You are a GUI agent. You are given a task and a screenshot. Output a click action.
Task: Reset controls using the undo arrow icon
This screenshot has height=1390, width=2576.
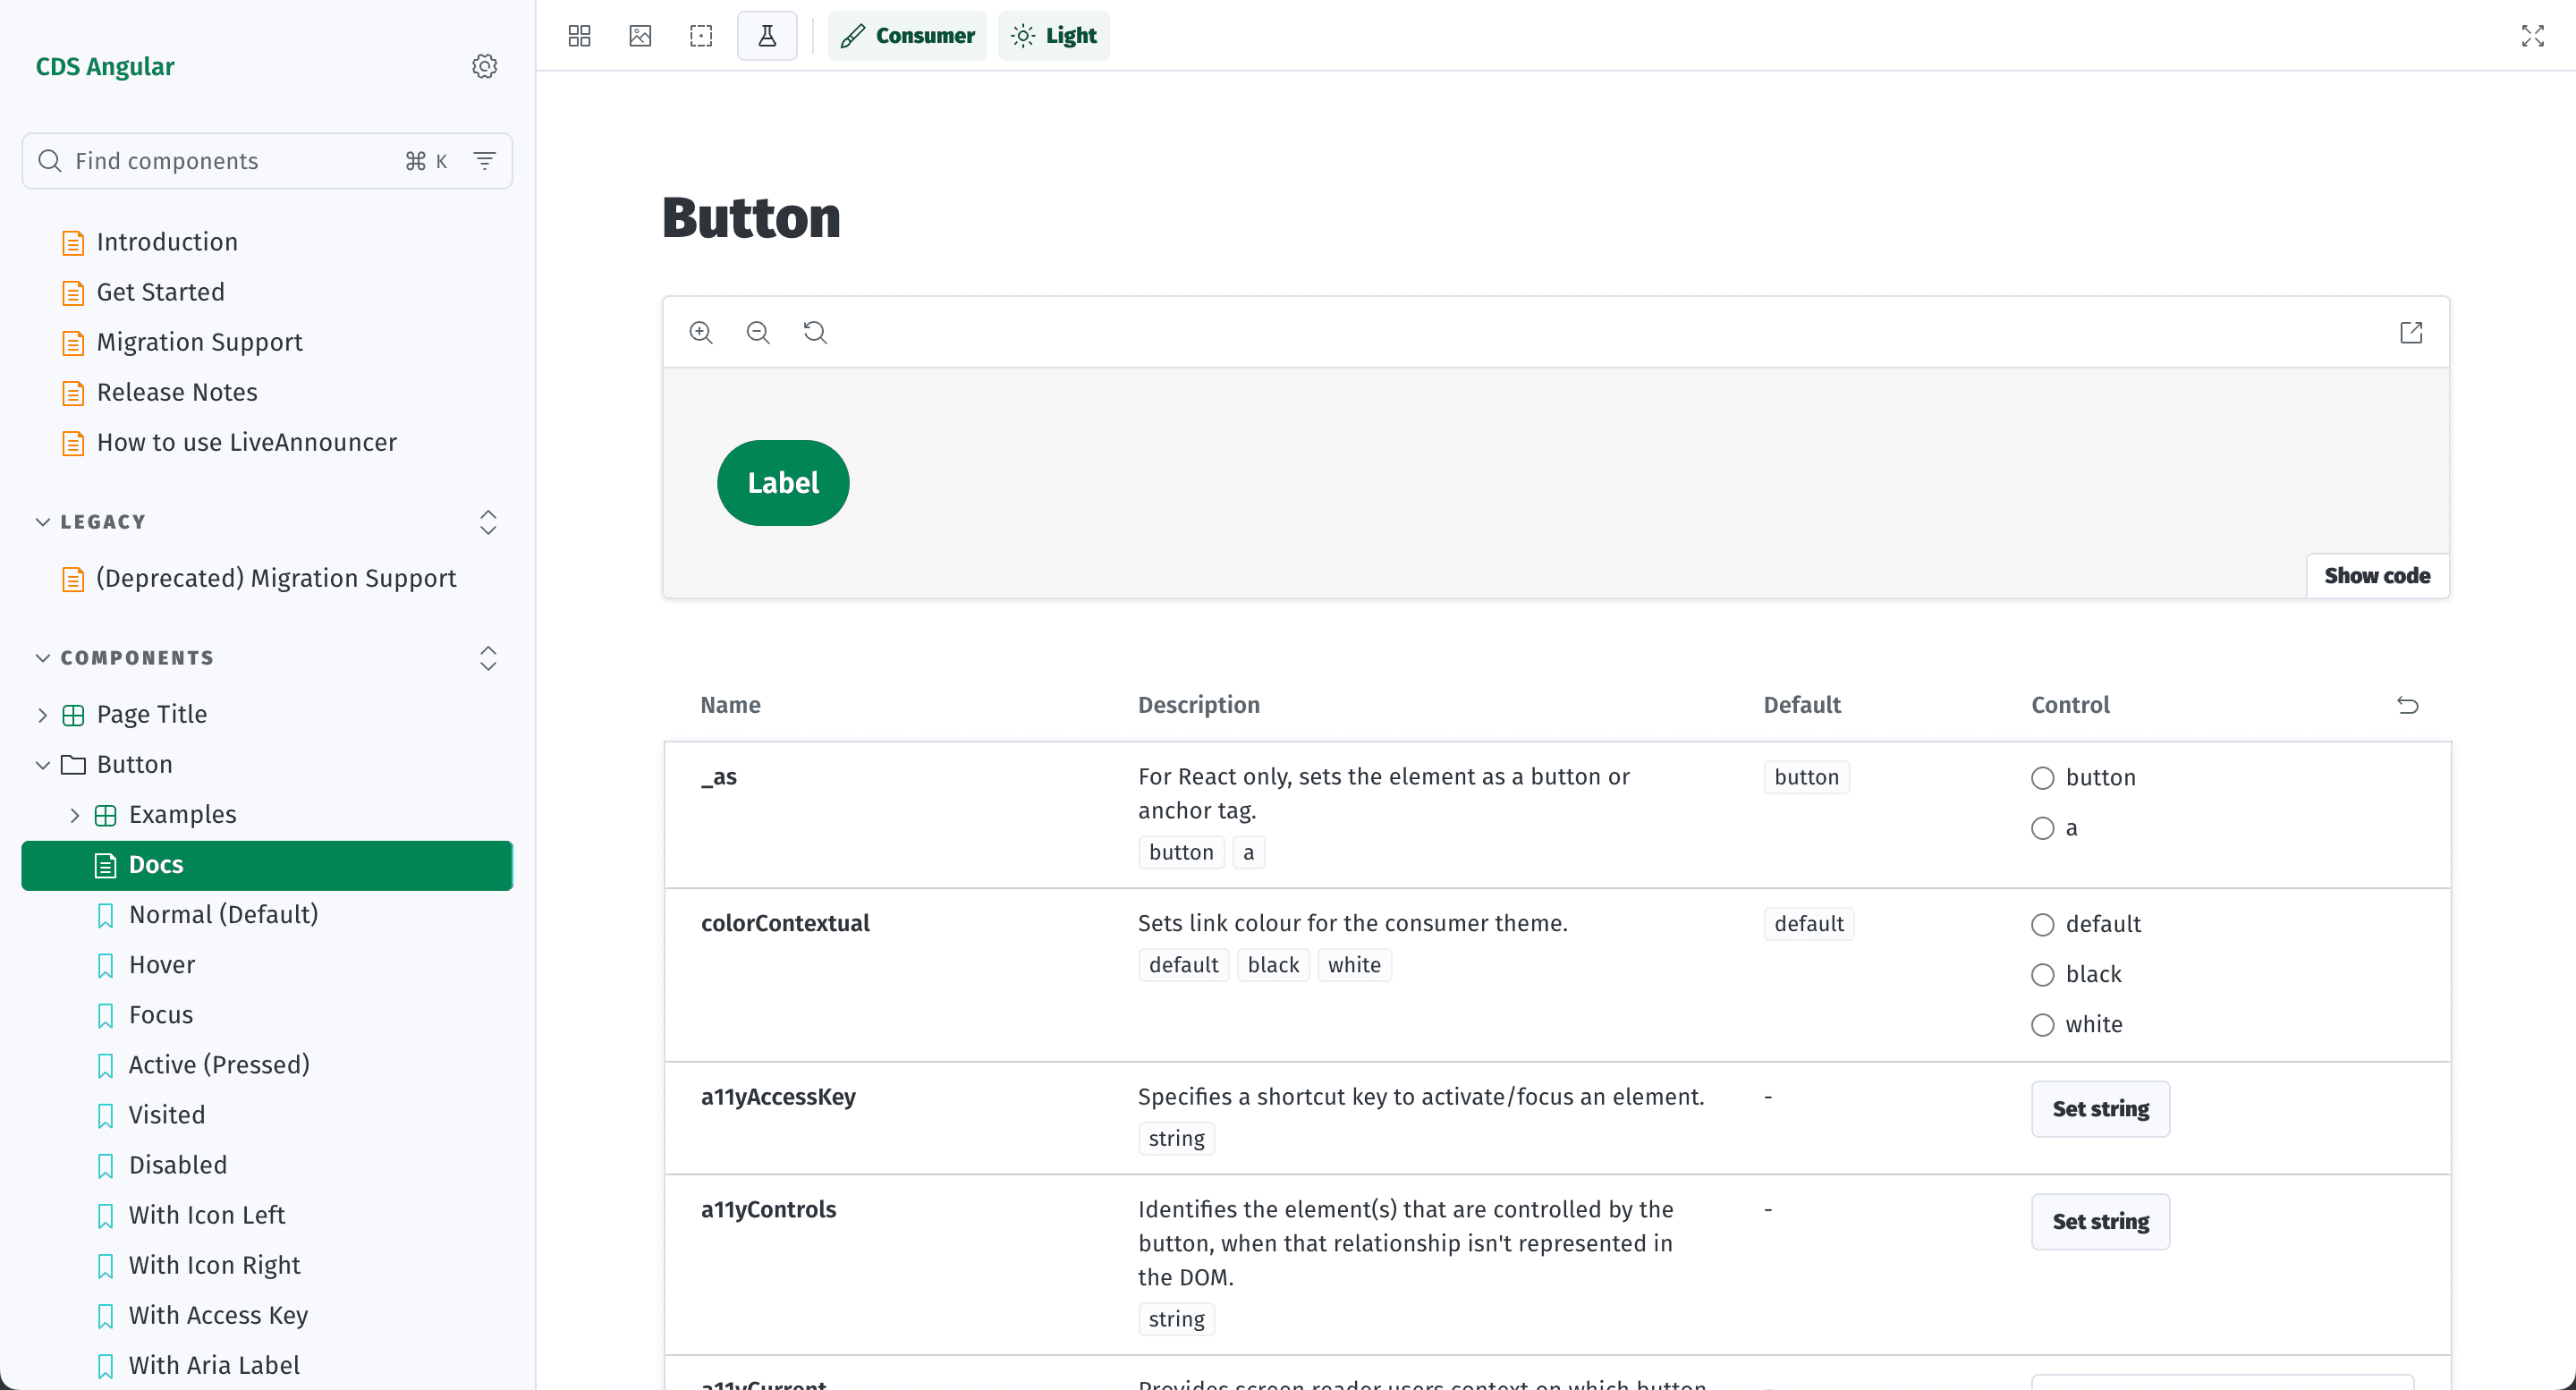coord(2408,705)
